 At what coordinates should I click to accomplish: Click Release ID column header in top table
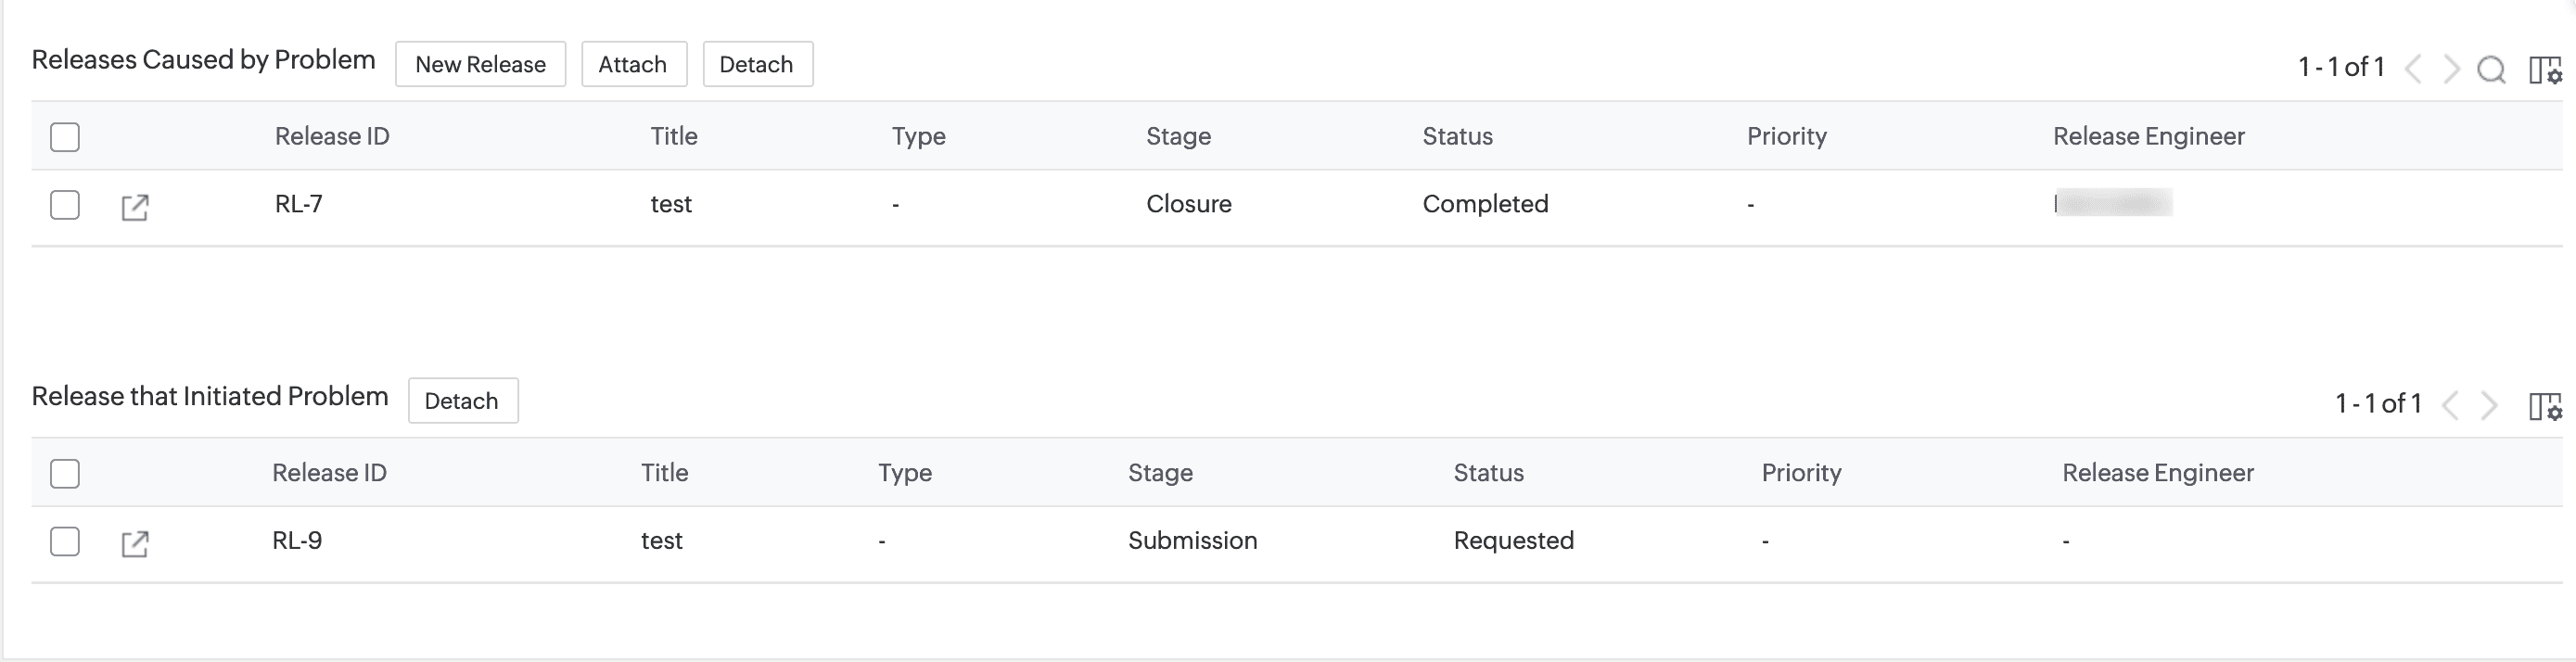pyautogui.click(x=332, y=137)
